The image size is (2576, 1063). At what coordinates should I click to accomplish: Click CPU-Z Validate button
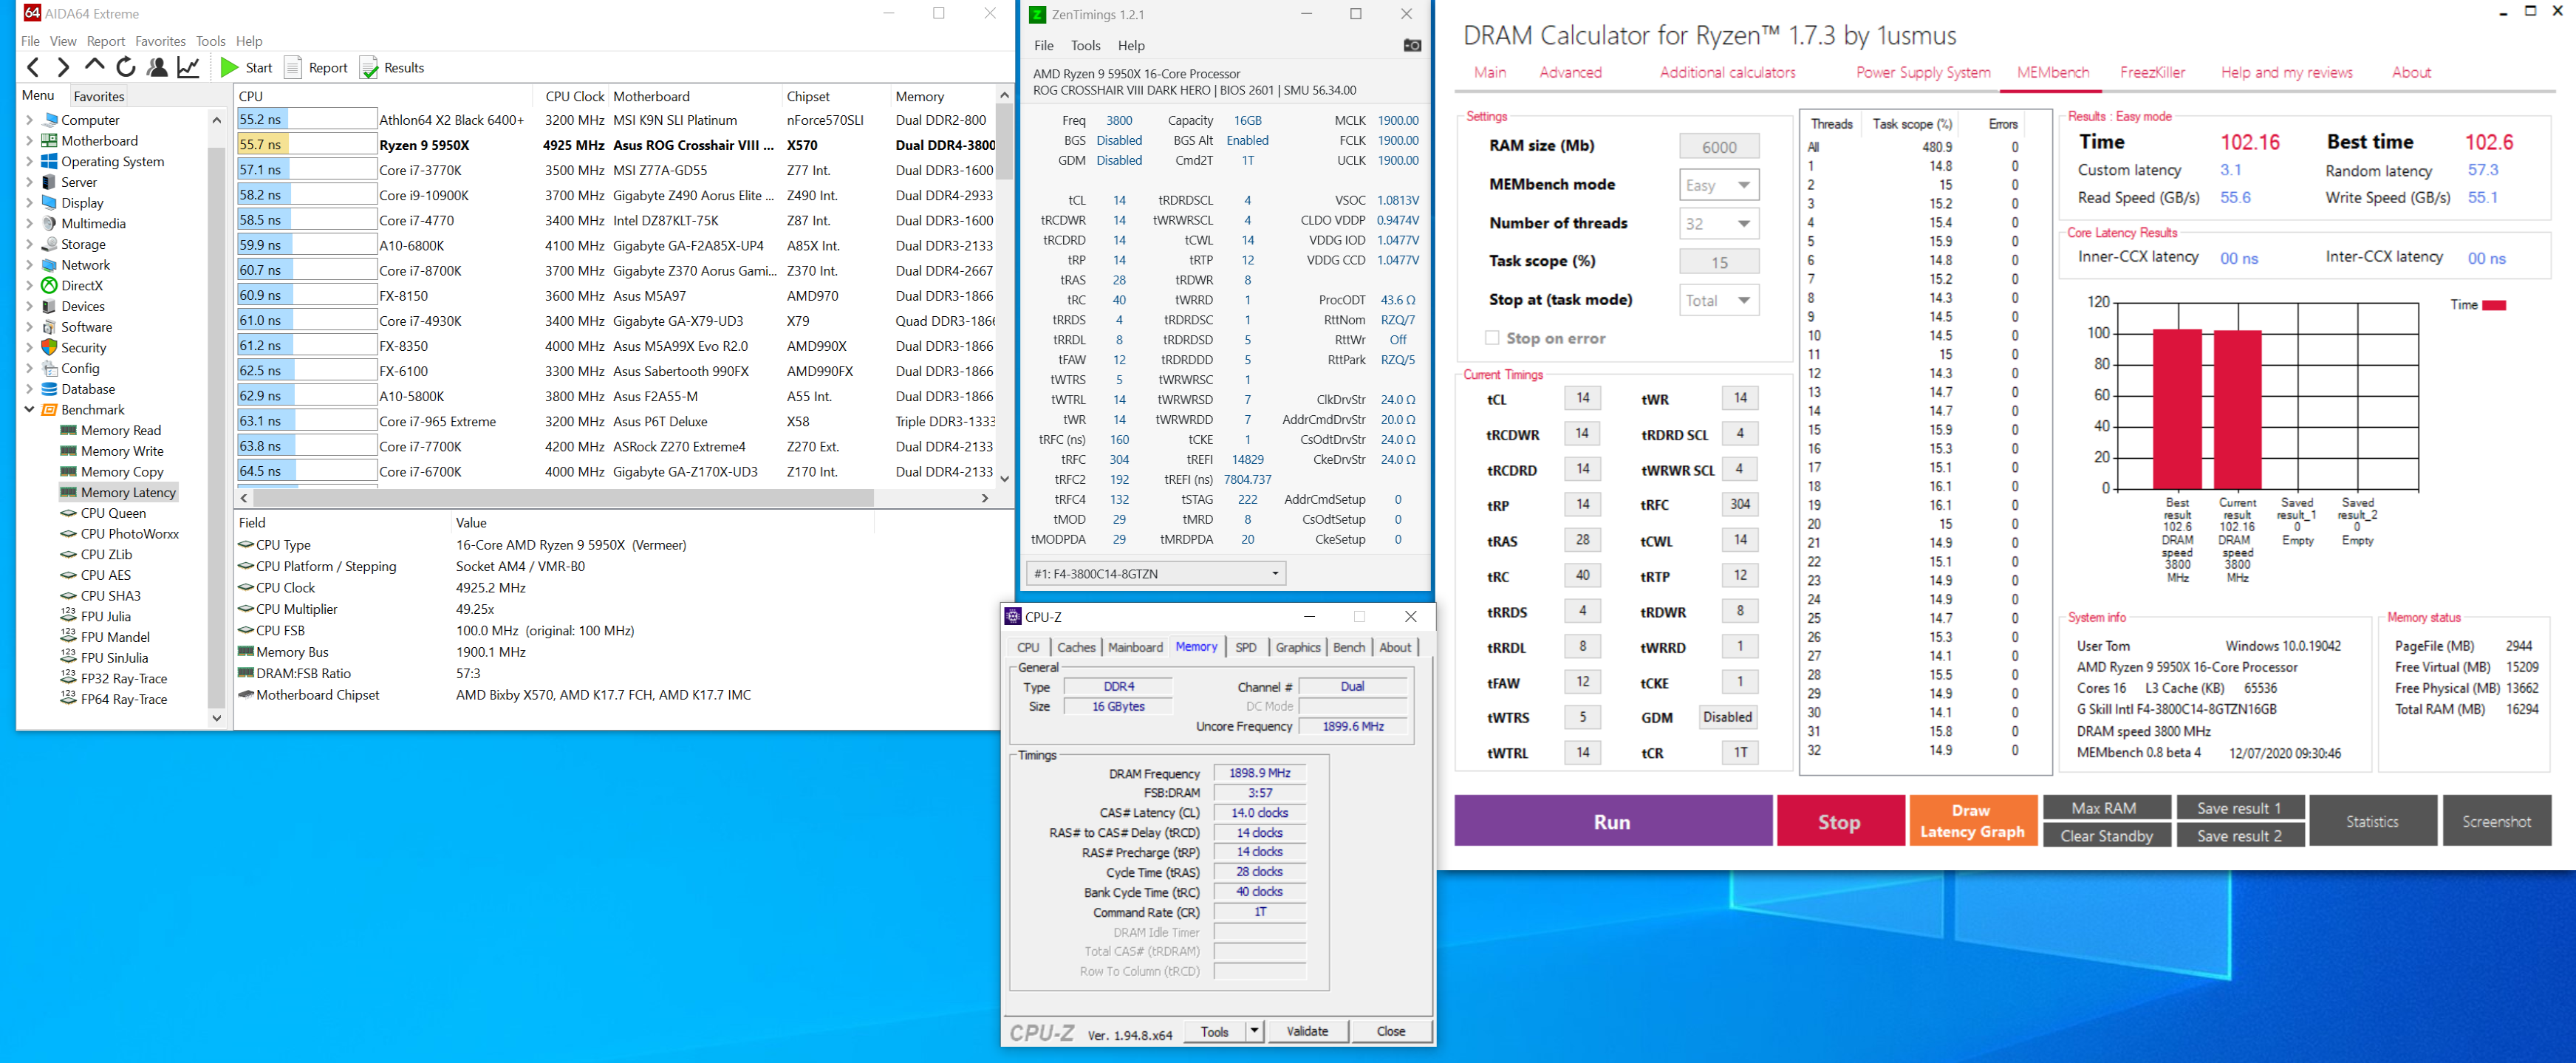click(1307, 1030)
